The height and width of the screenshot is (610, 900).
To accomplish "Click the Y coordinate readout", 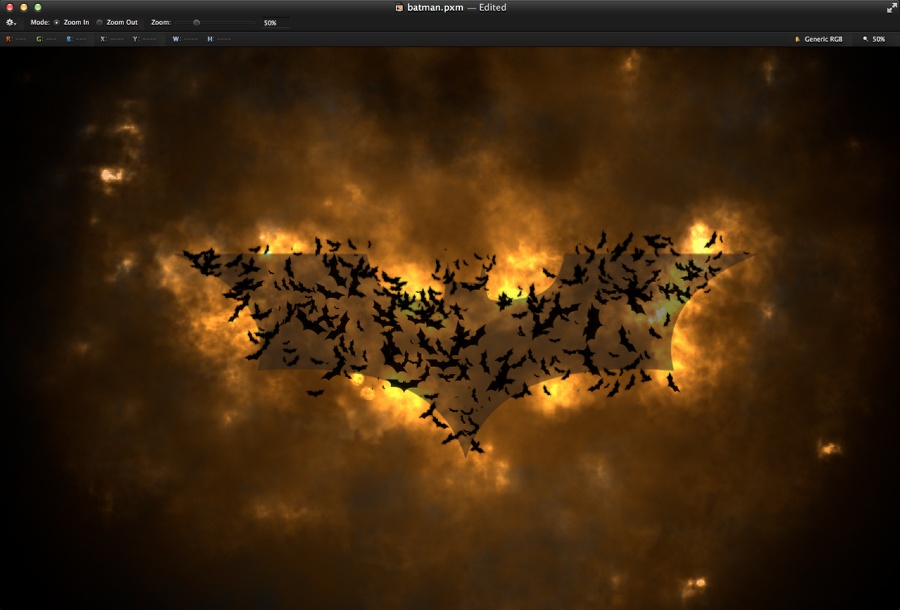I will 145,39.
